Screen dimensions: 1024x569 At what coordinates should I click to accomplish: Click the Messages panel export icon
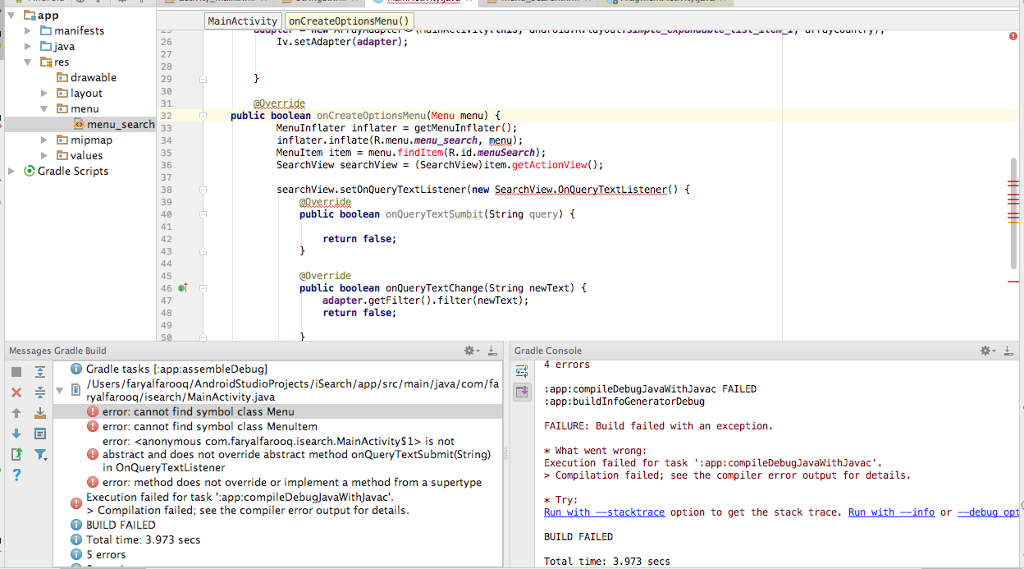tap(16, 455)
